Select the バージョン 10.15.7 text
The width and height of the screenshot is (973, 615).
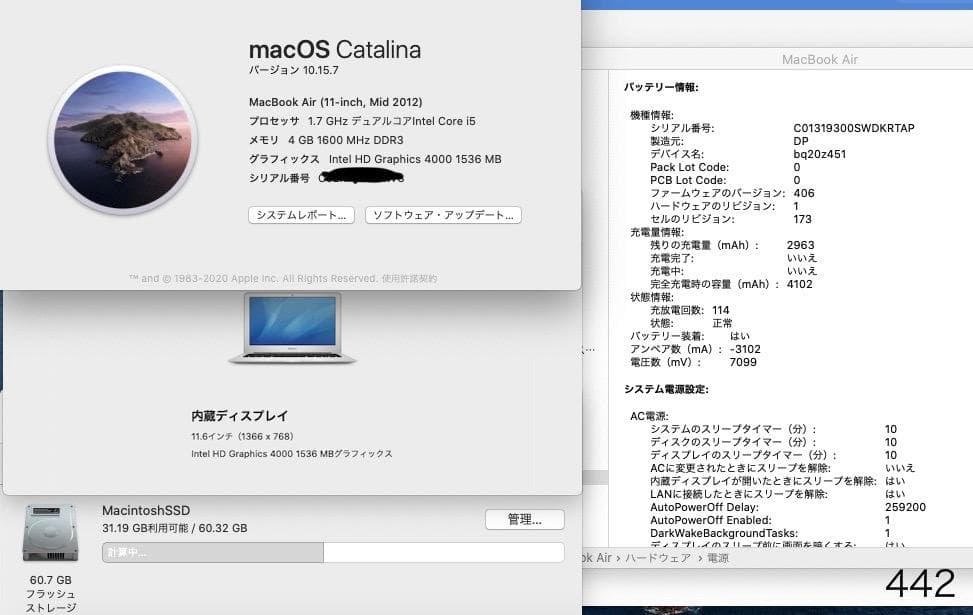tap(294, 70)
